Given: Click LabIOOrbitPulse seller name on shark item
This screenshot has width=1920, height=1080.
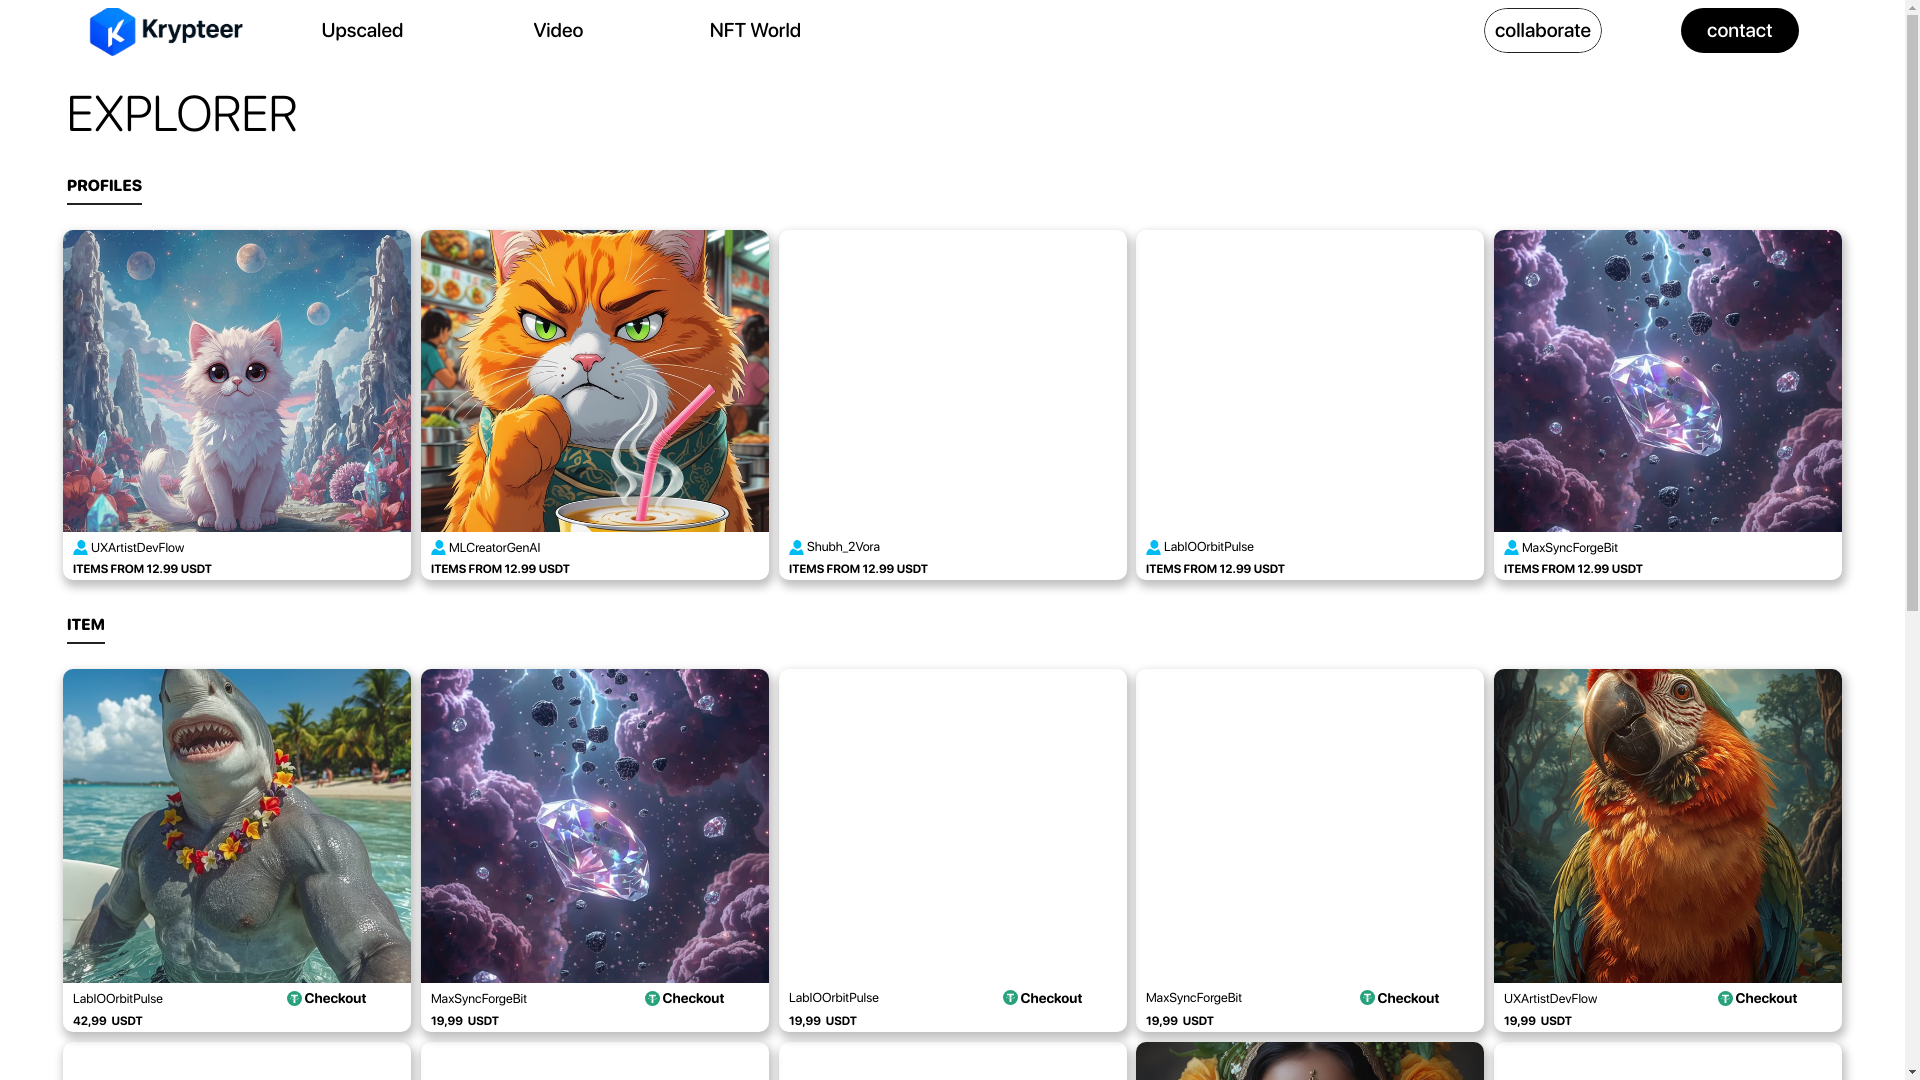Looking at the screenshot, I should [x=118, y=999].
